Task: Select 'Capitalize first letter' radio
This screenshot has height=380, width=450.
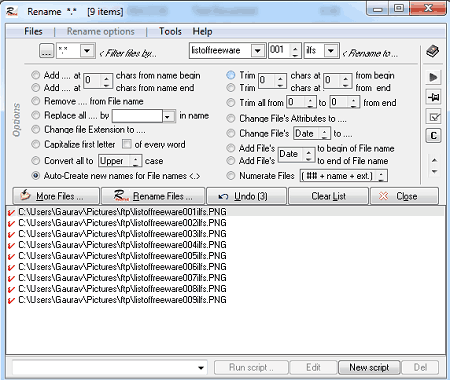Action: click(x=35, y=144)
